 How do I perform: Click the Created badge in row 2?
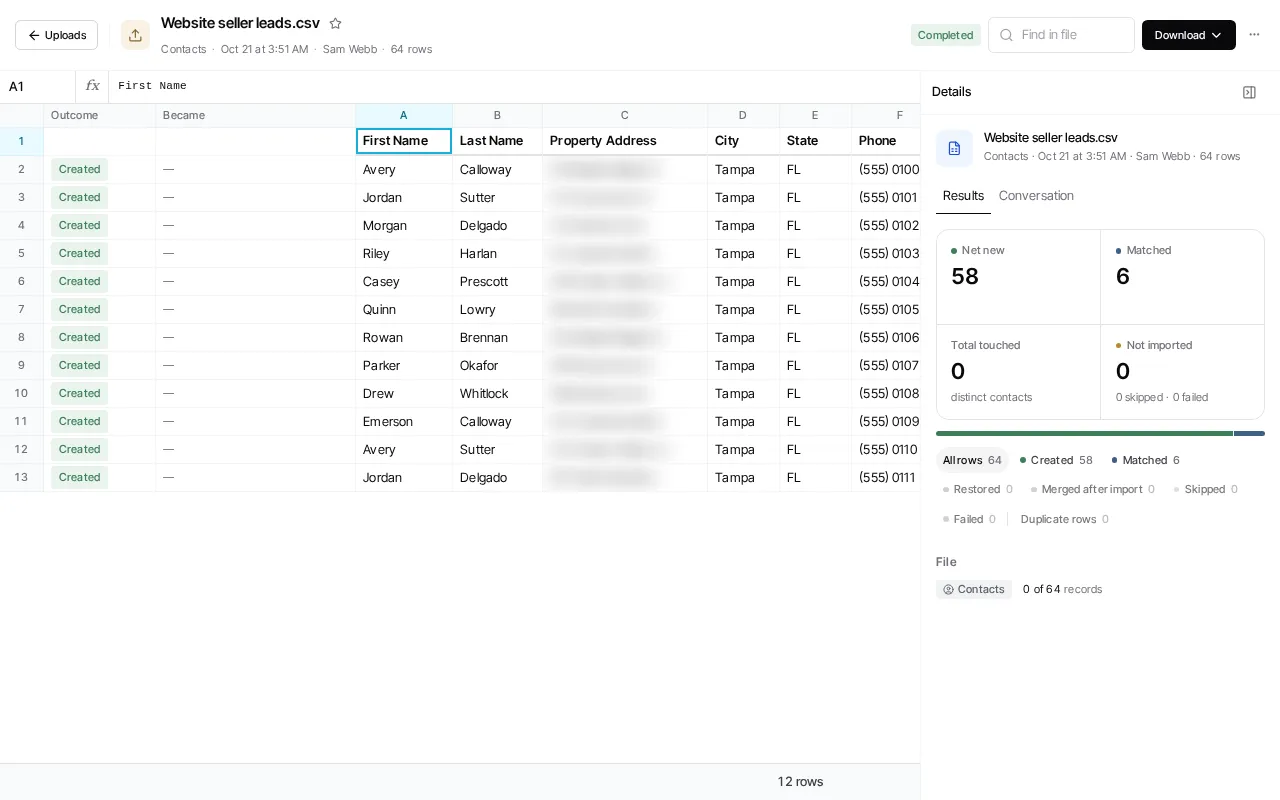(79, 169)
